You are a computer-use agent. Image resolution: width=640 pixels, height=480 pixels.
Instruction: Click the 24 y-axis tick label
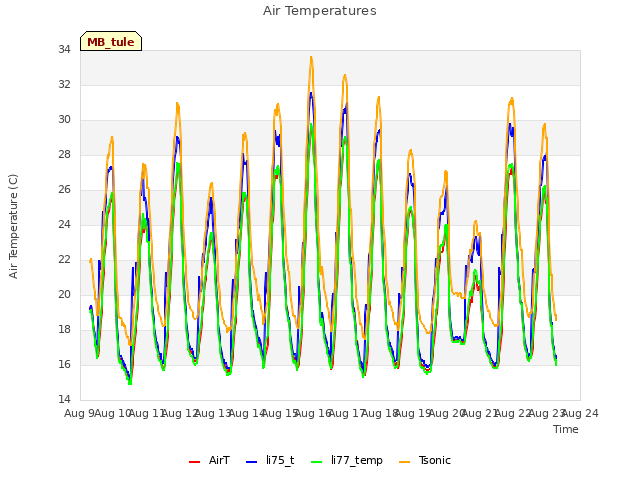coord(64,224)
